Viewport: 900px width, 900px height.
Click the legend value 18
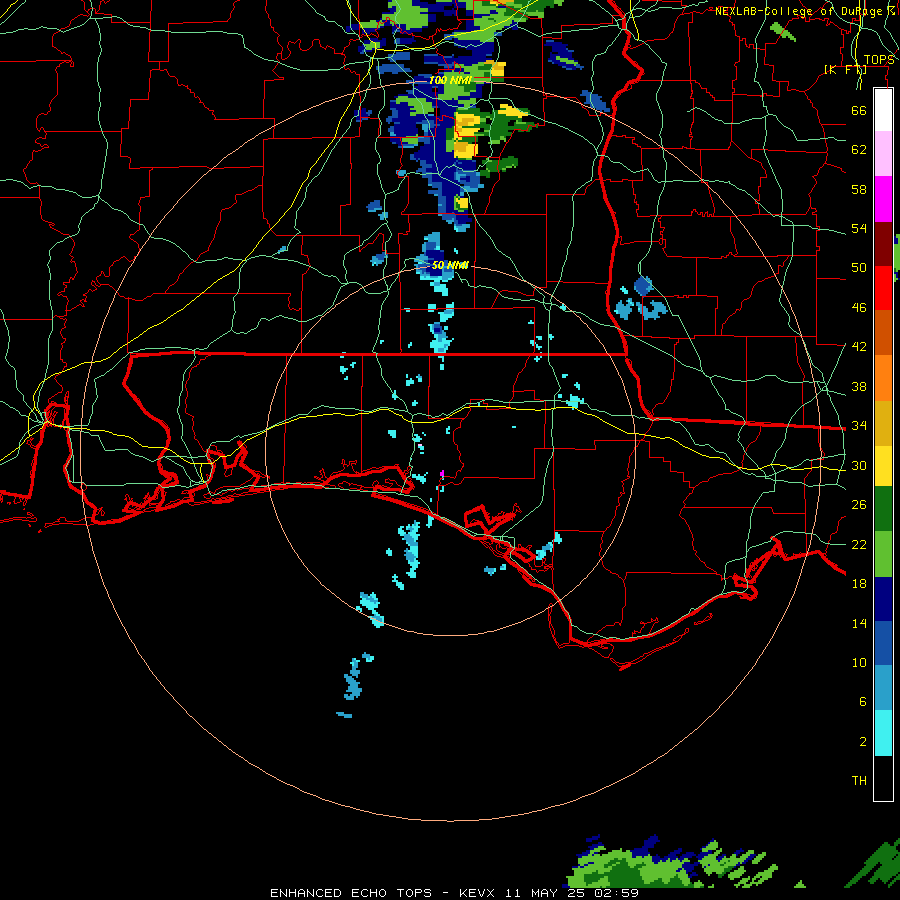click(x=859, y=584)
